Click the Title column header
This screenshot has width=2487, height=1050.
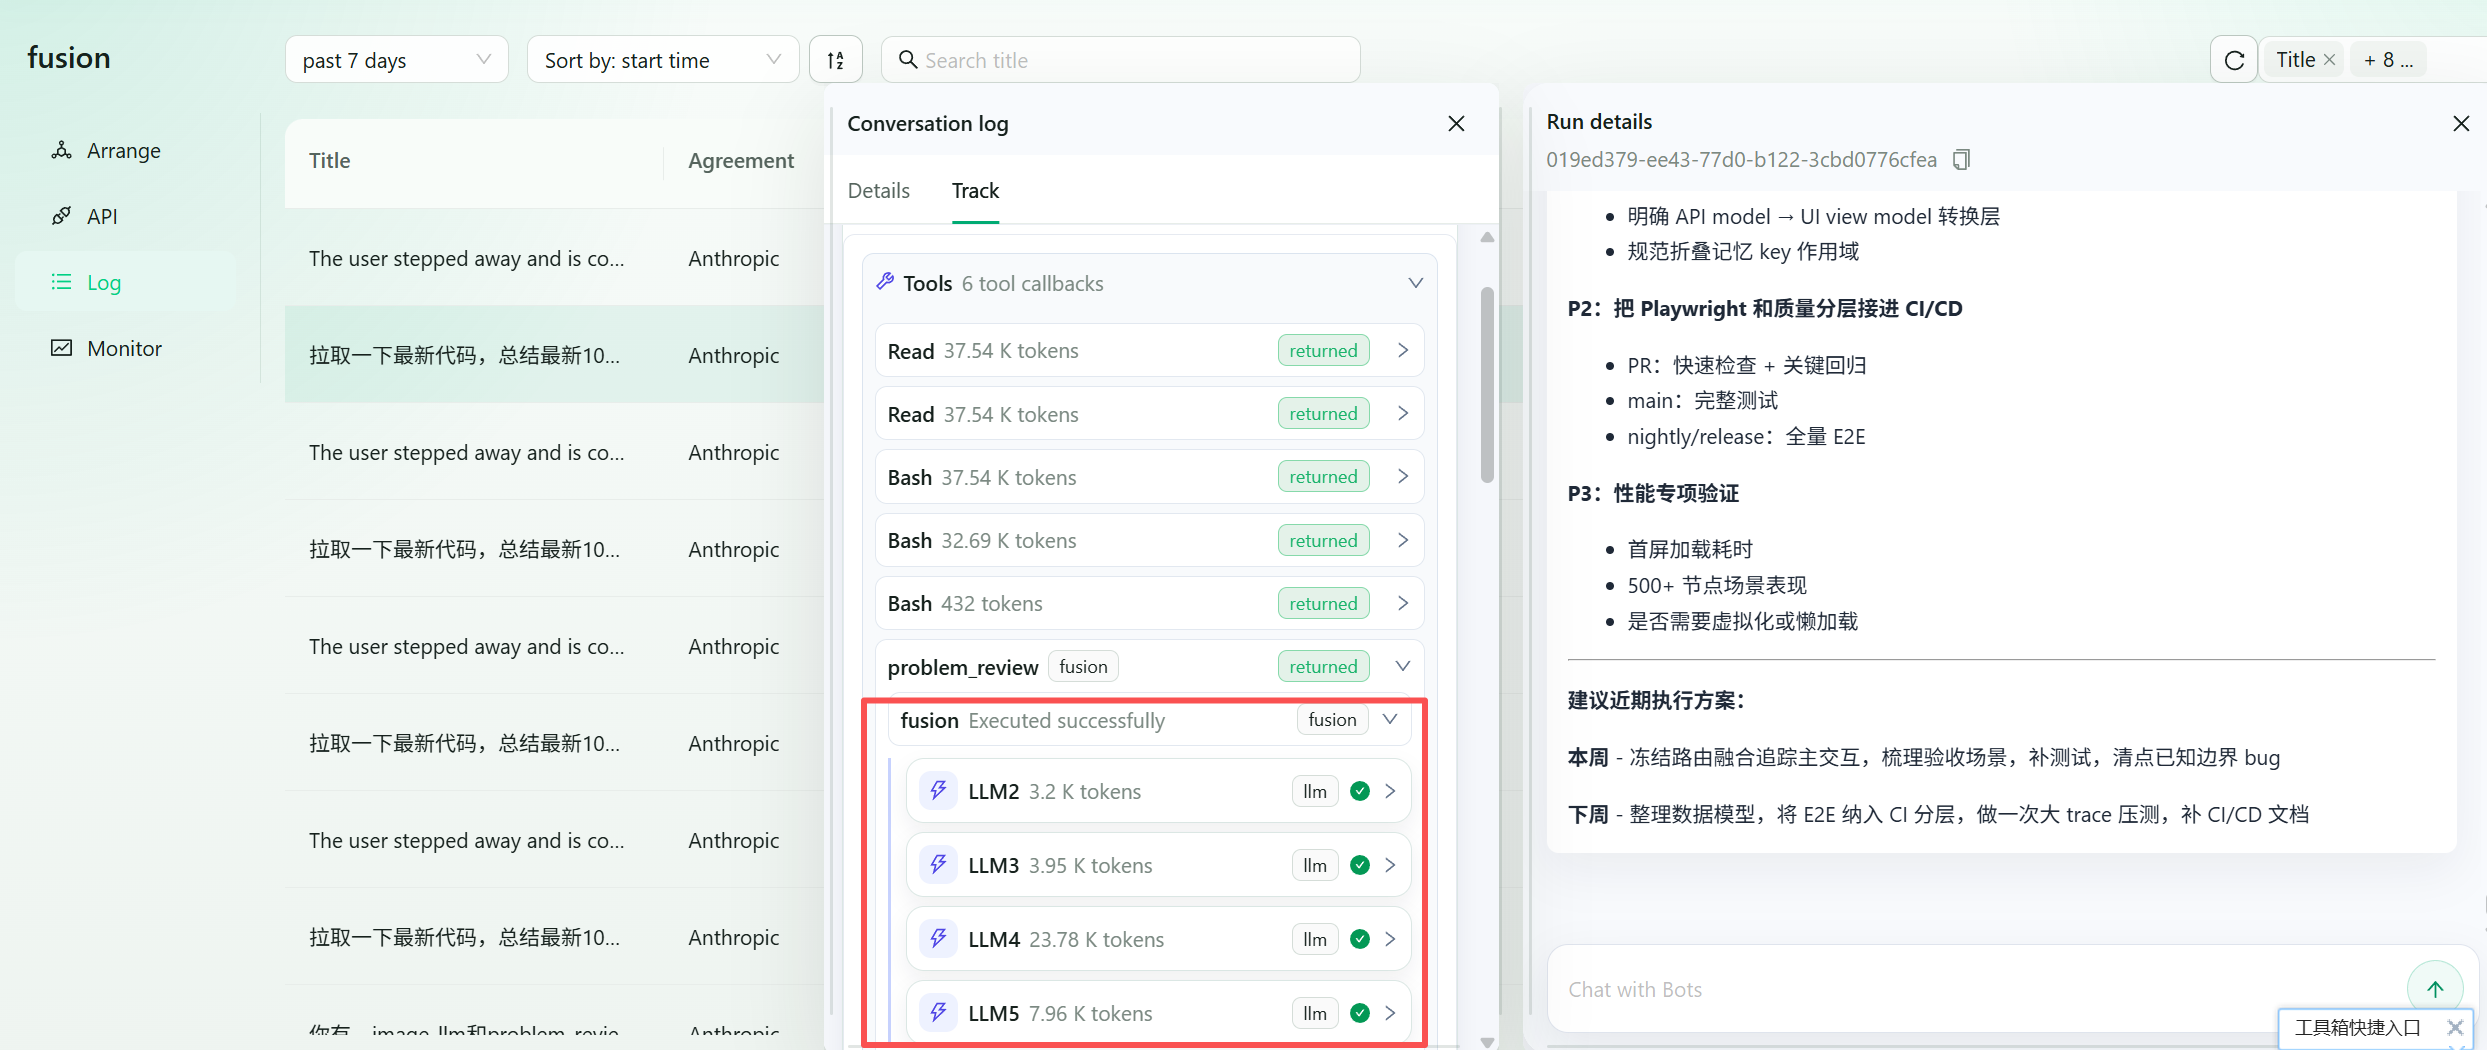330,160
